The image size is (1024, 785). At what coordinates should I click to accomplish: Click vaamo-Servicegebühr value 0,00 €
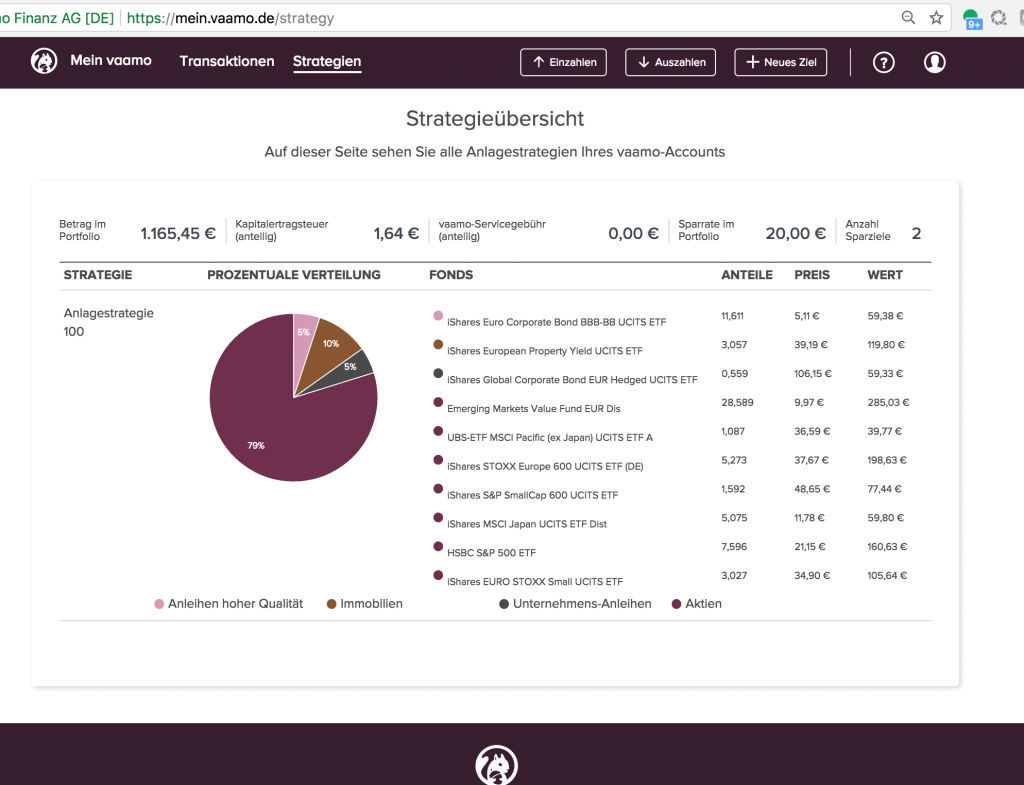point(633,233)
